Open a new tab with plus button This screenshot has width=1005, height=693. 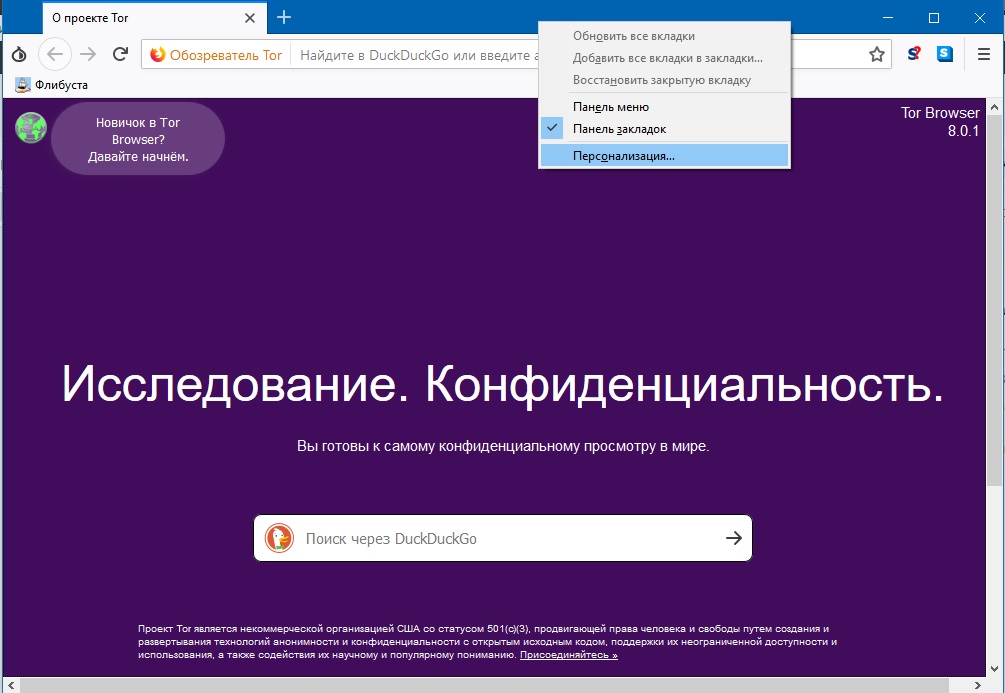pos(284,17)
